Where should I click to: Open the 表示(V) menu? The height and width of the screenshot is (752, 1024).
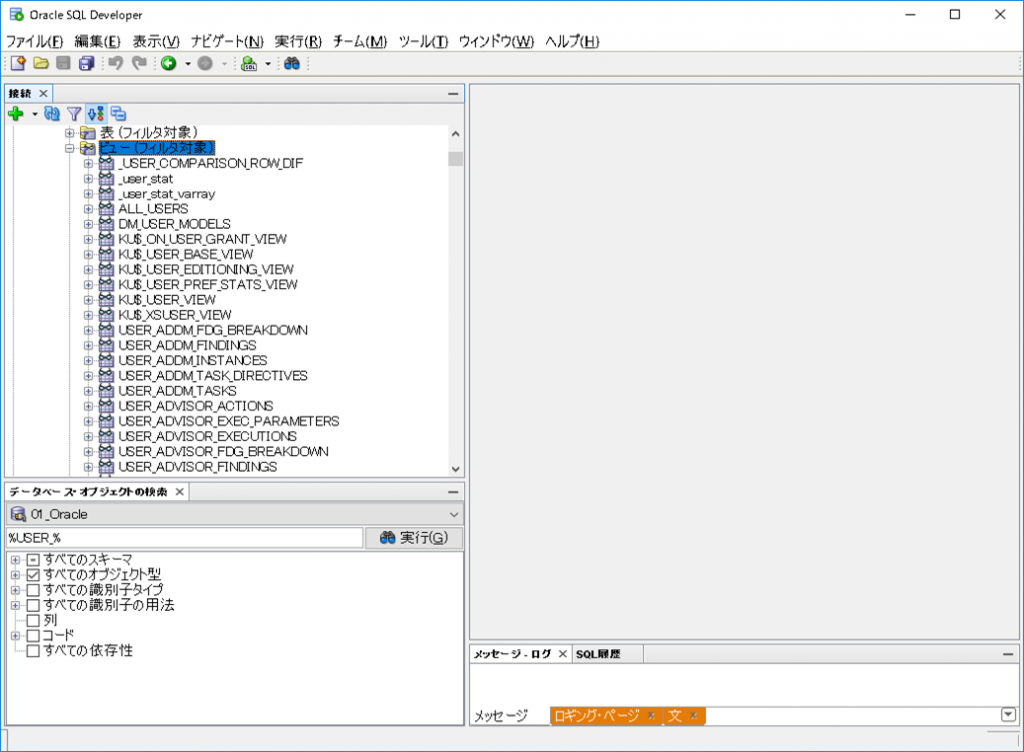[156, 42]
